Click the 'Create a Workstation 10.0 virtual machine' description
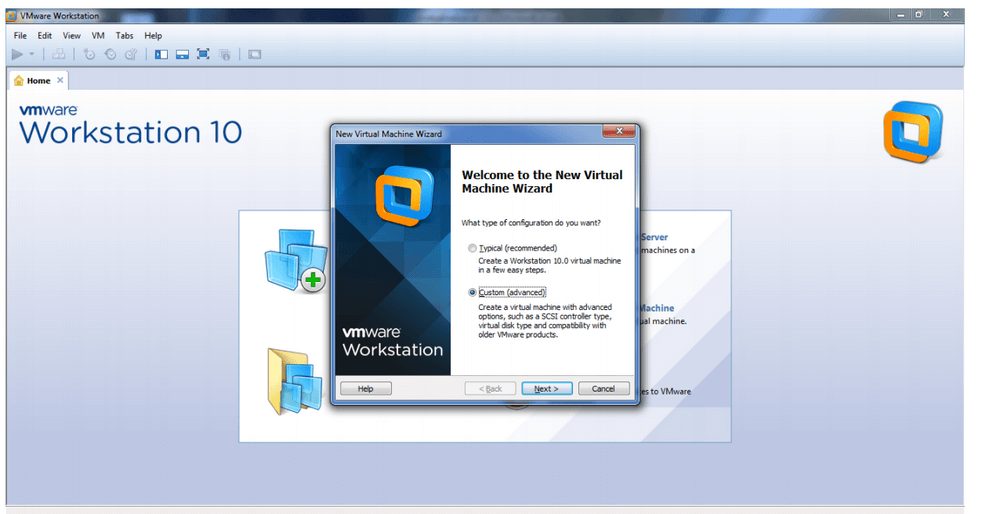The width and height of the screenshot is (988, 514). click(549, 265)
